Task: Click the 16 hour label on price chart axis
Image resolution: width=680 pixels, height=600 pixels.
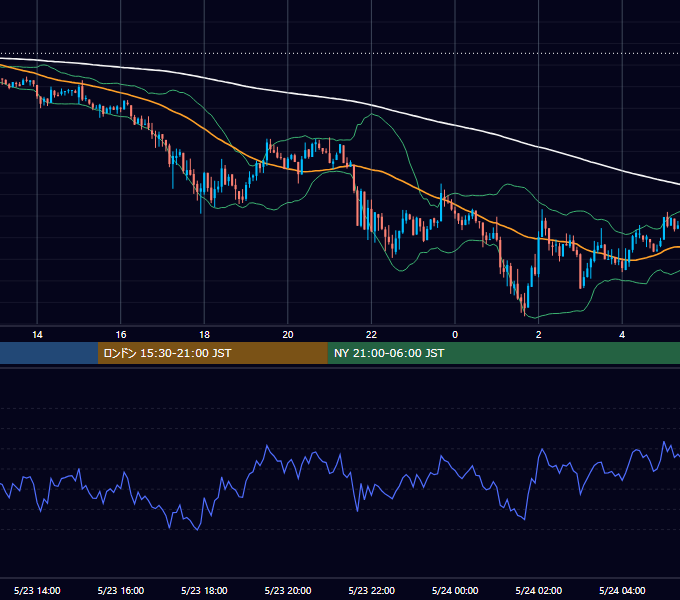Action: (x=121, y=335)
